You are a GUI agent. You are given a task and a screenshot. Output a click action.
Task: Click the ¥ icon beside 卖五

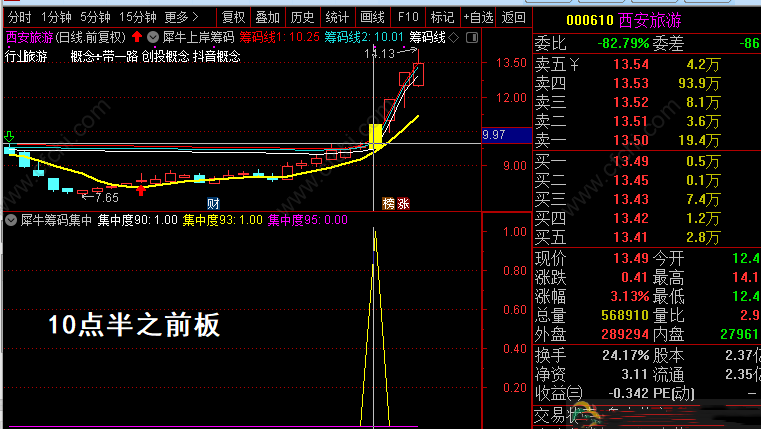pyautogui.click(x=574, y=64)
